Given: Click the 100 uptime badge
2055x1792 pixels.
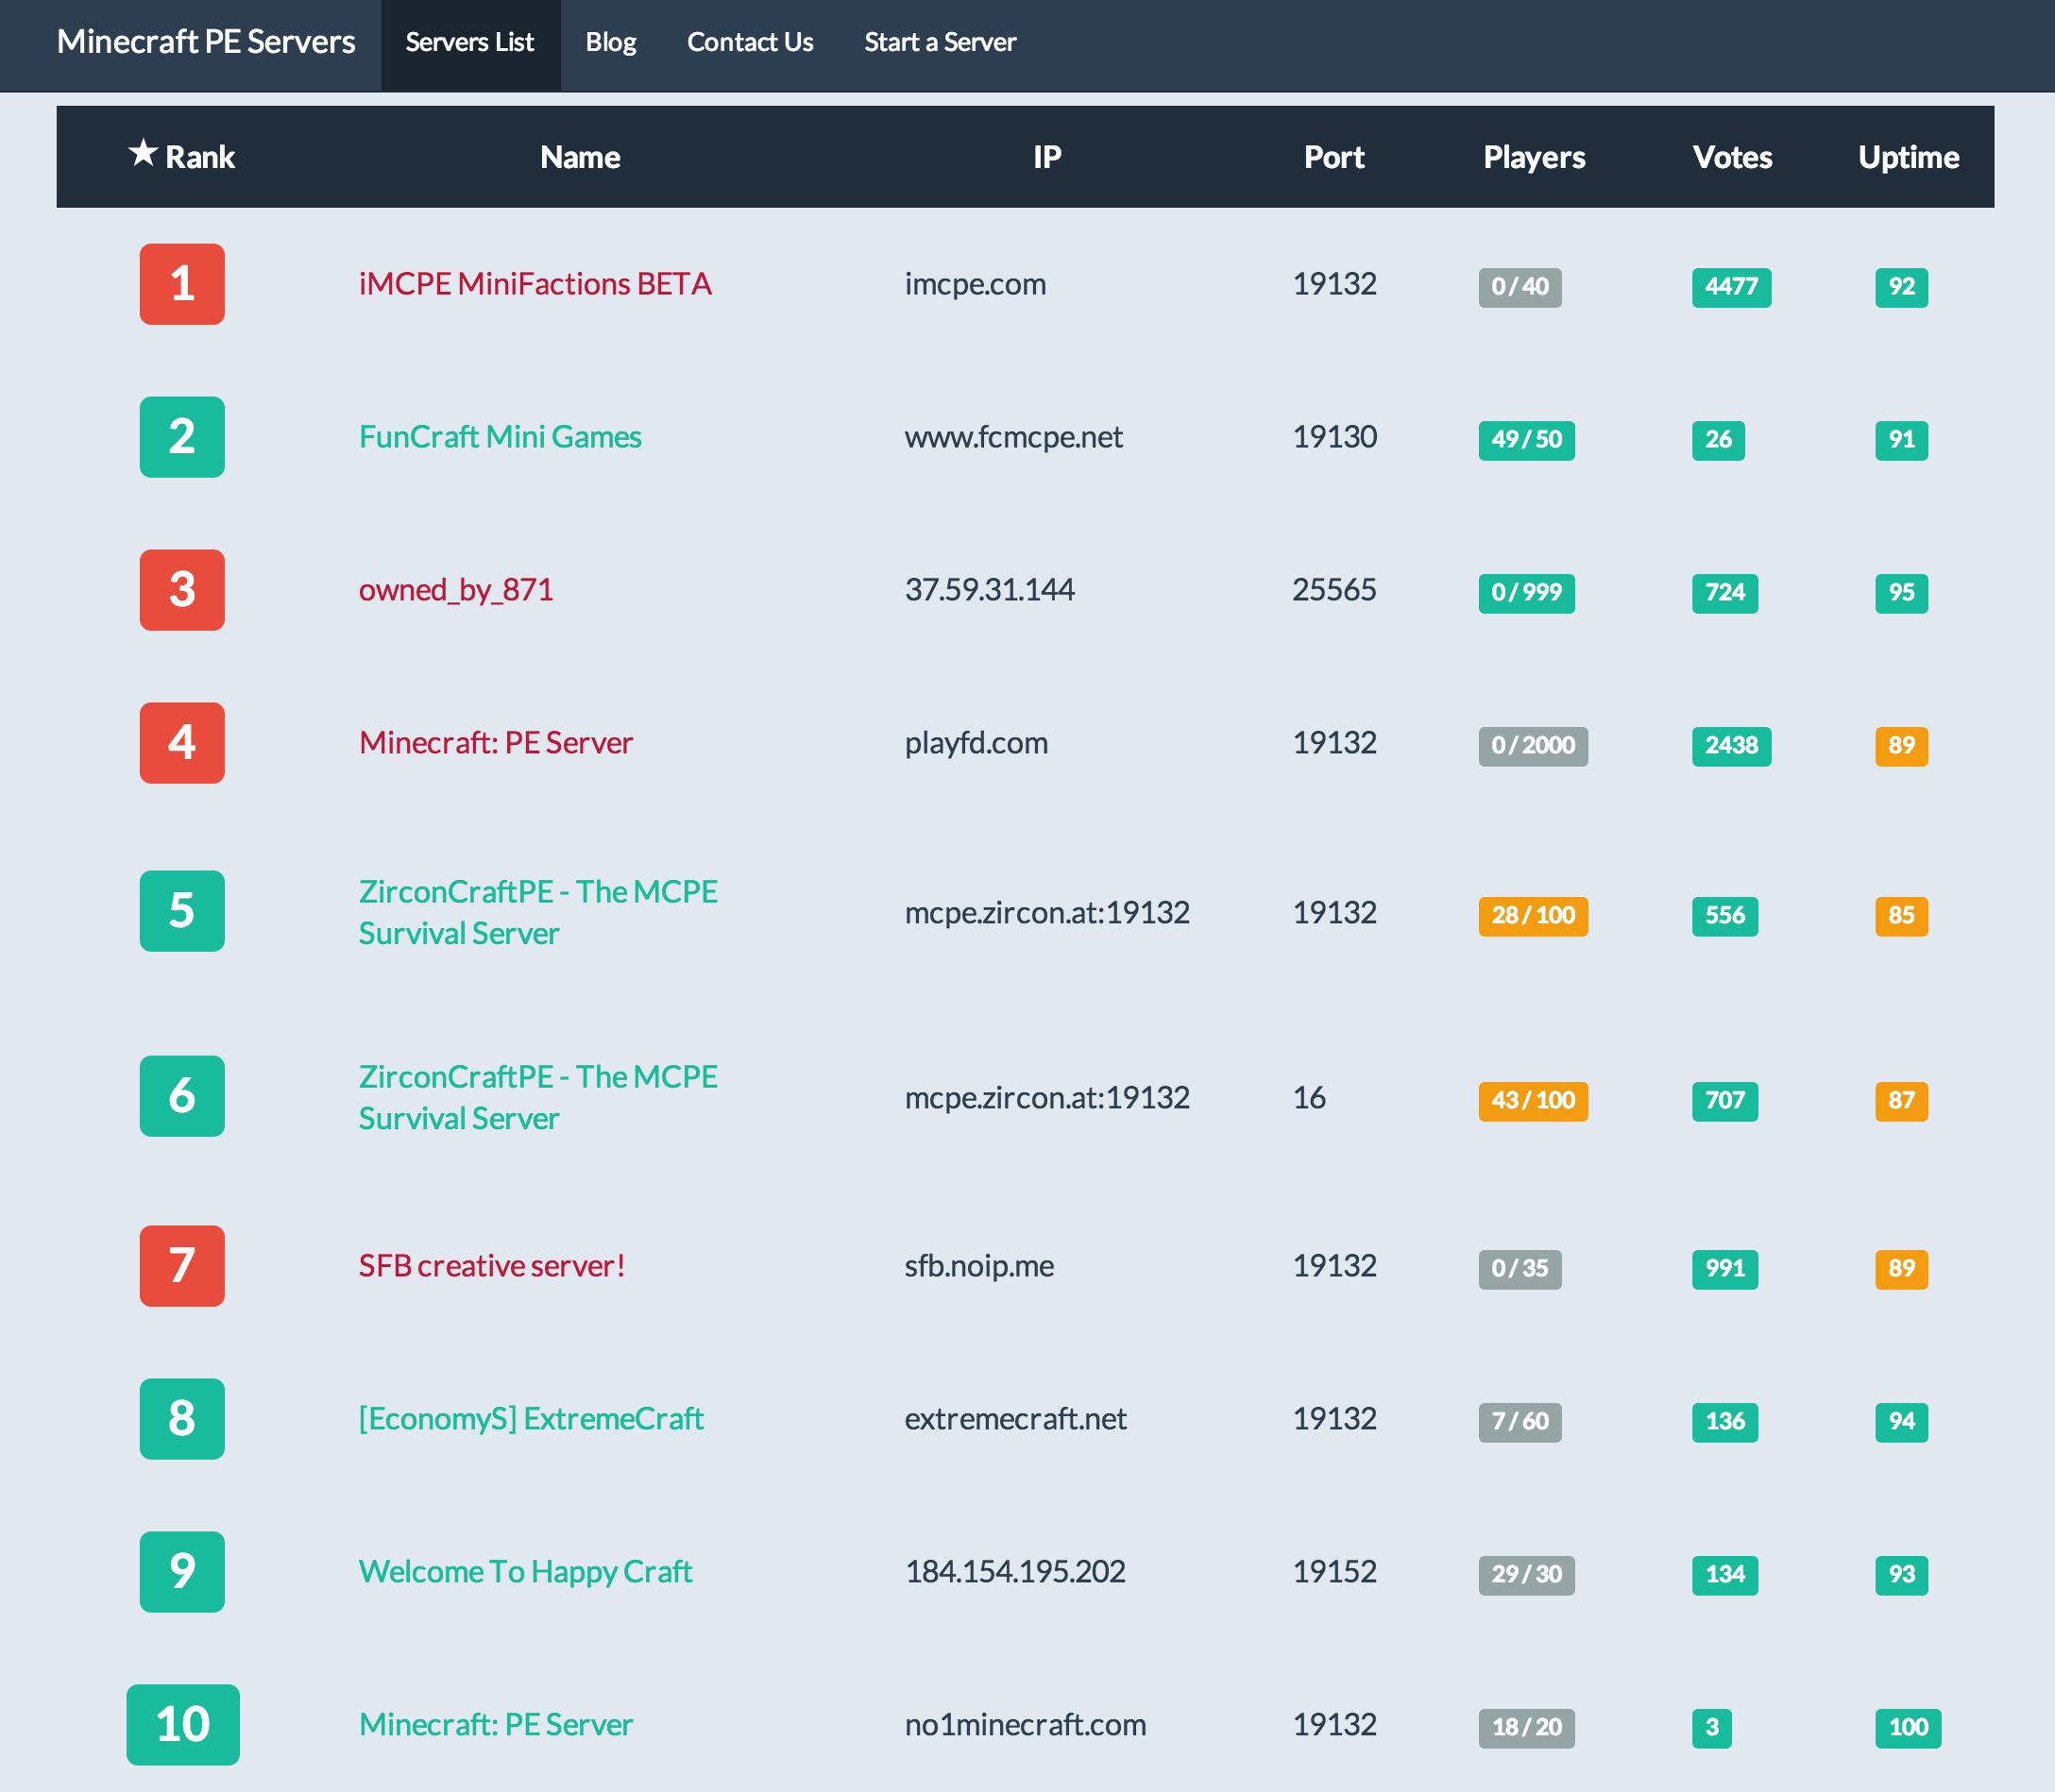Looking at the screenshot, I should (1907, 1727).
